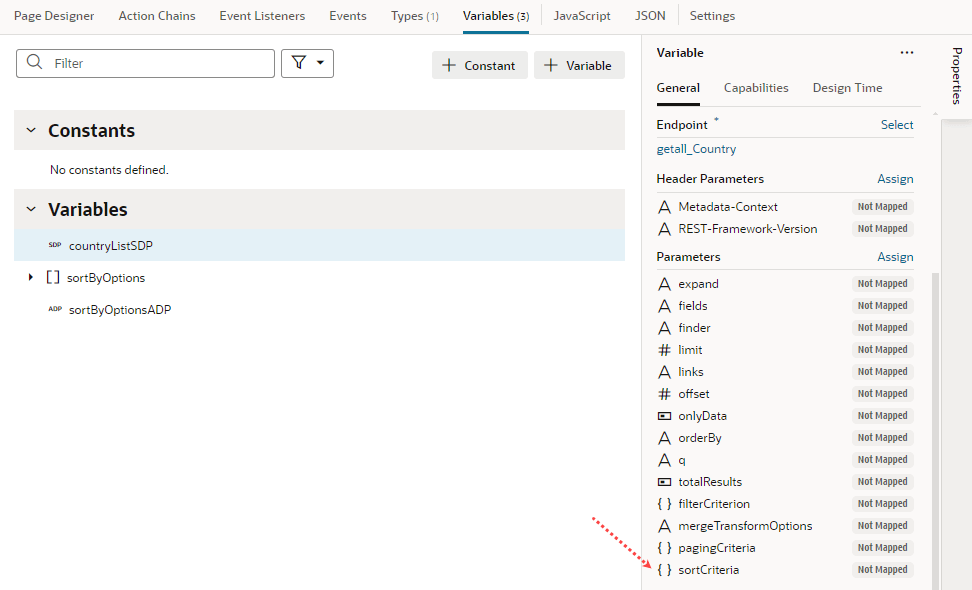Viewport: 972px width, 590px height.
Task: Open the filter funnel icon
Action: tap(300, 62)
